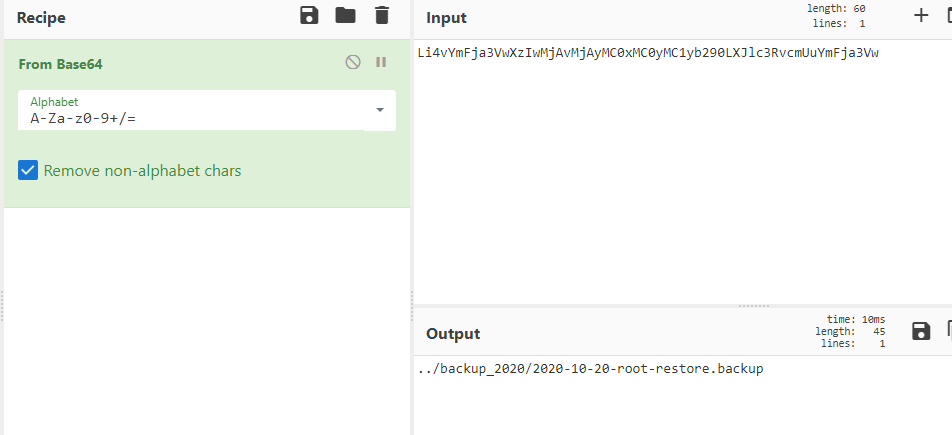Set breakpoint on From Base64 operation

(381, 62)
